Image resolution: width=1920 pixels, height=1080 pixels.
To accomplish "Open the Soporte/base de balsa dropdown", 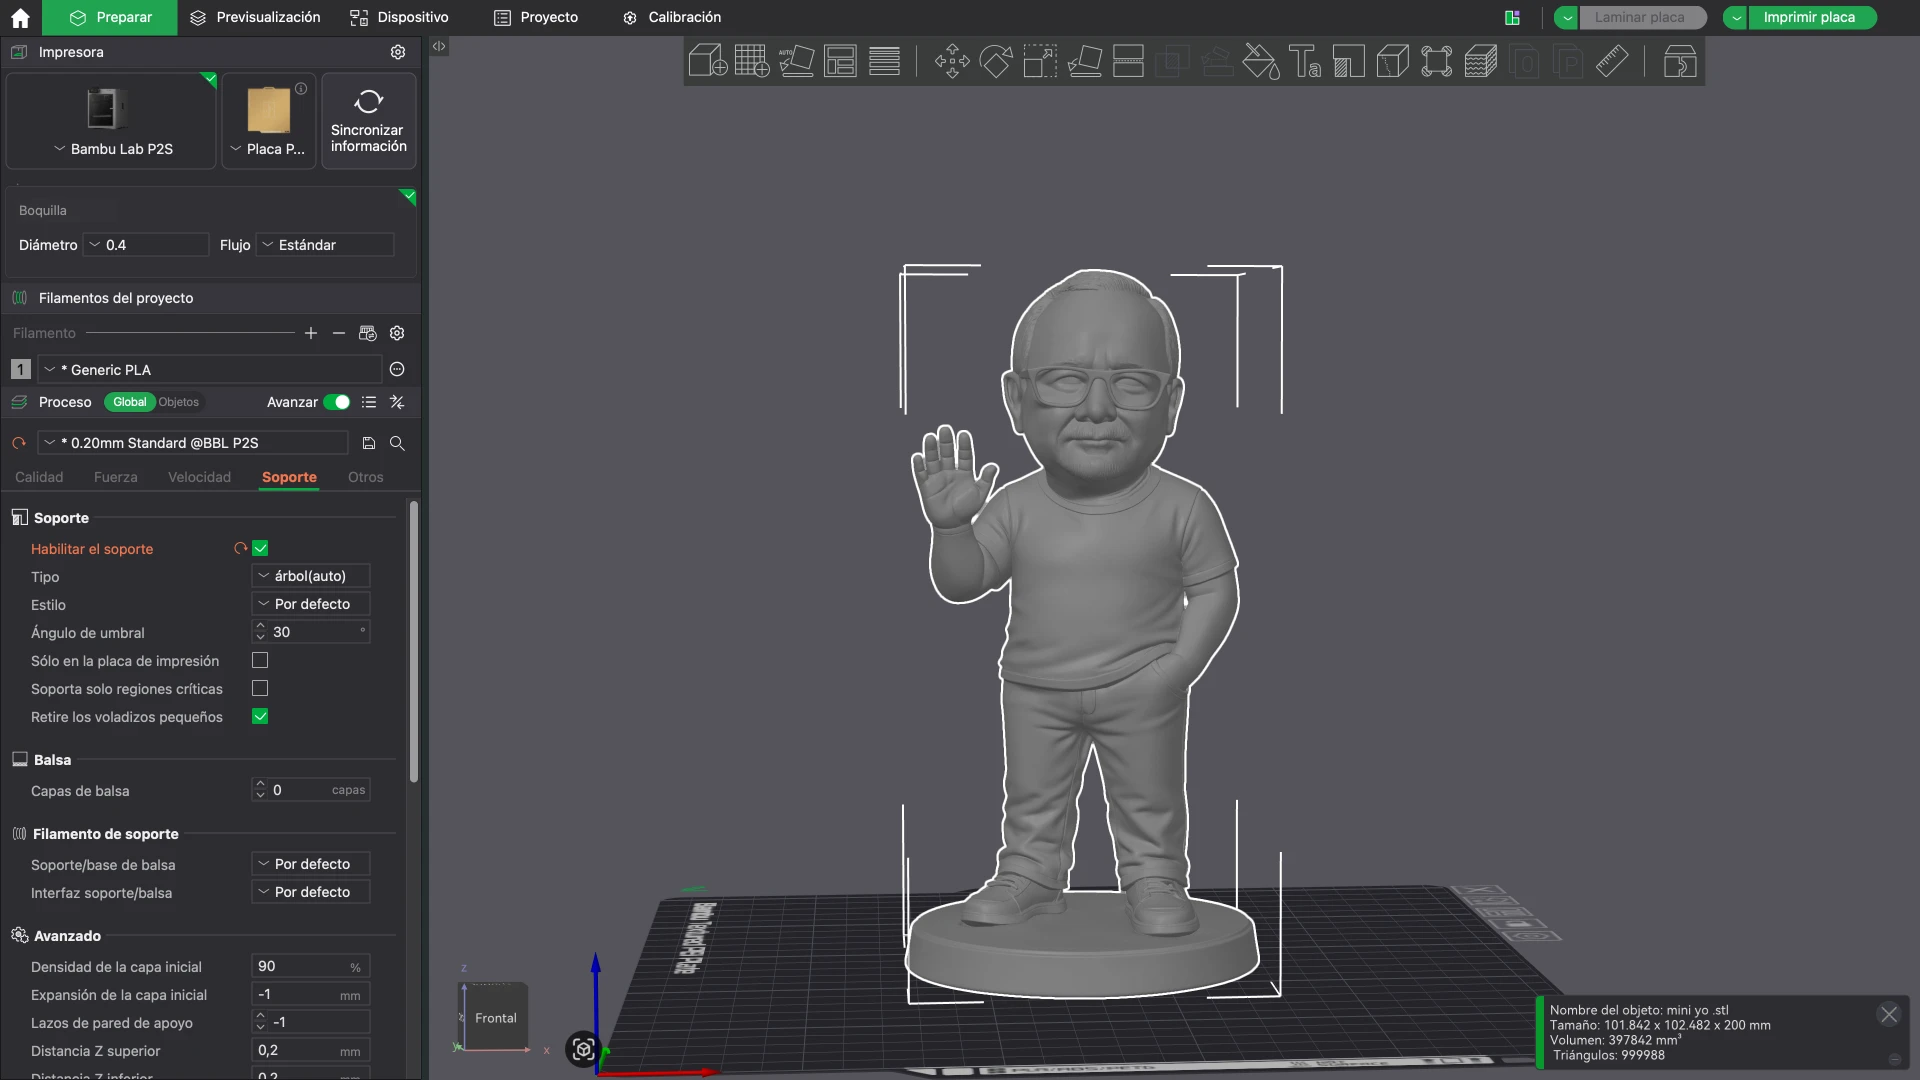I will pos(311,864).
